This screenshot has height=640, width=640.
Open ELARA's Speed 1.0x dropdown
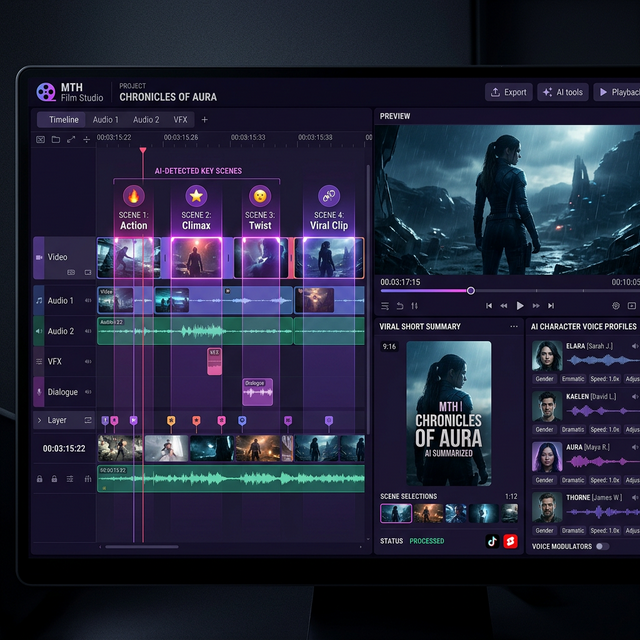[604, 379]
